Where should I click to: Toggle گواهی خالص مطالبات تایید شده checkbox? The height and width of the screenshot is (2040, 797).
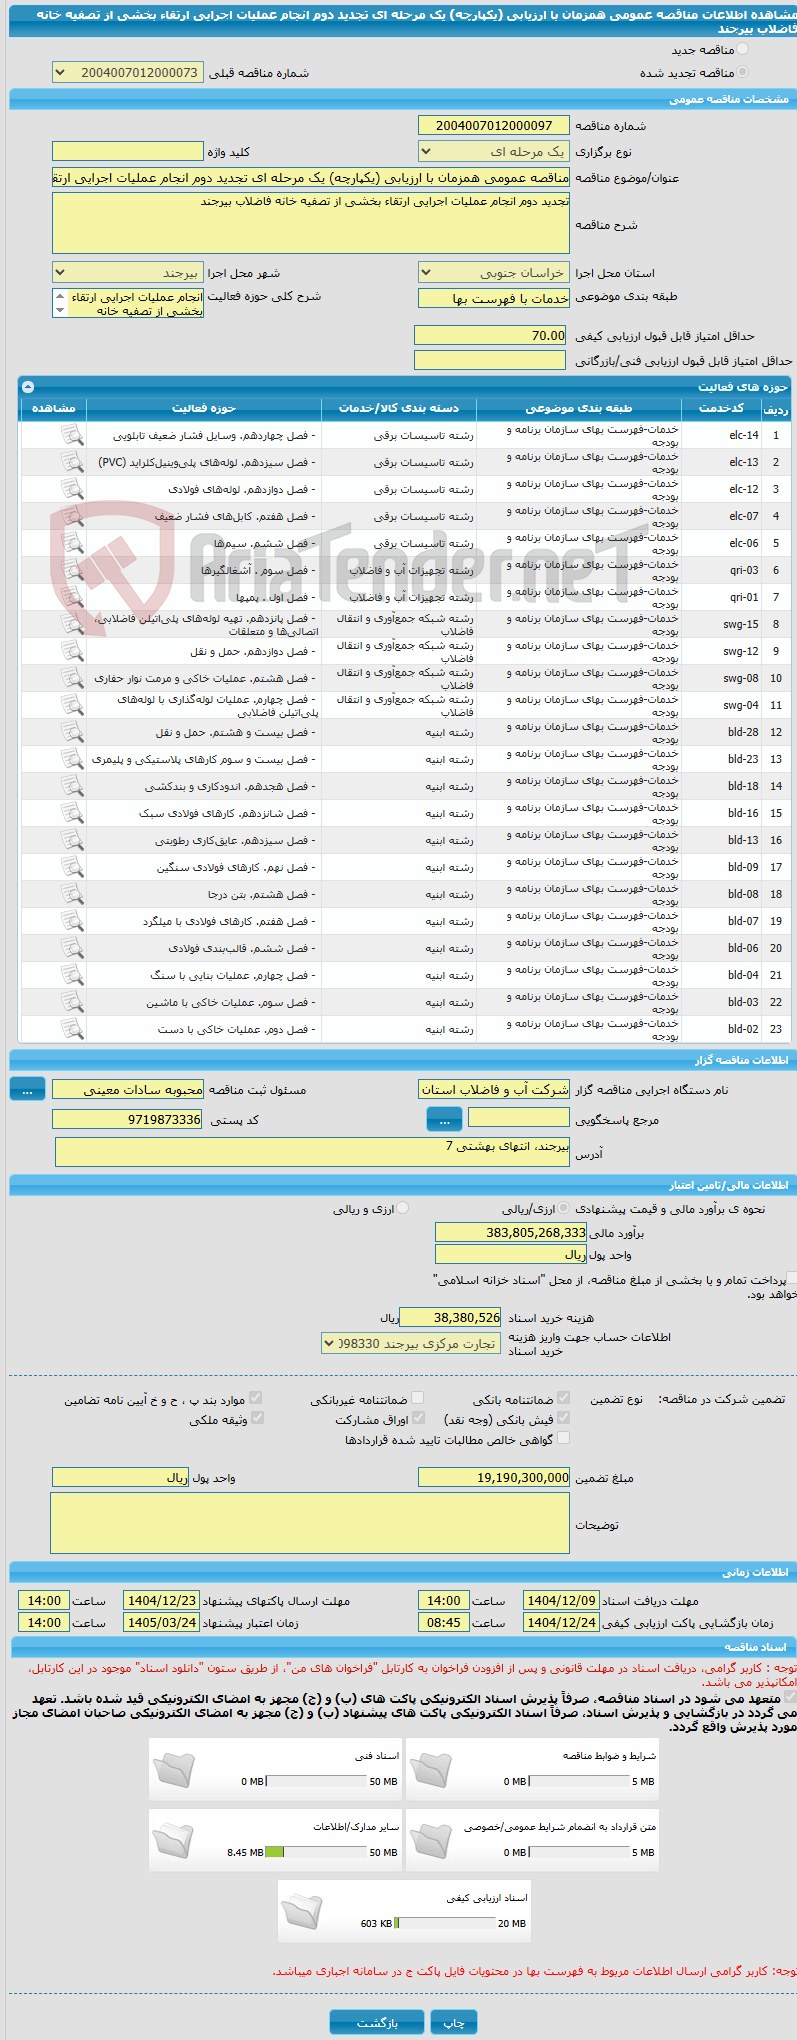pos(563,1438)
